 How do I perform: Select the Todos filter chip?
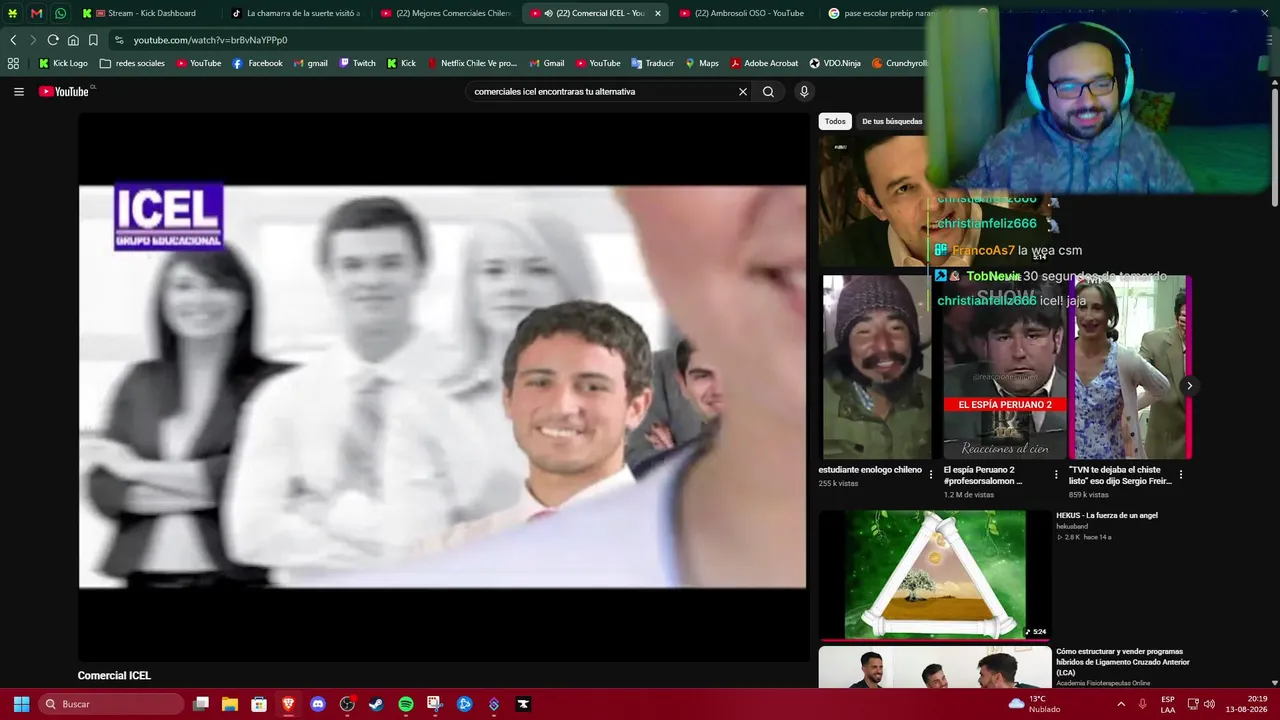tap(835, 121)
